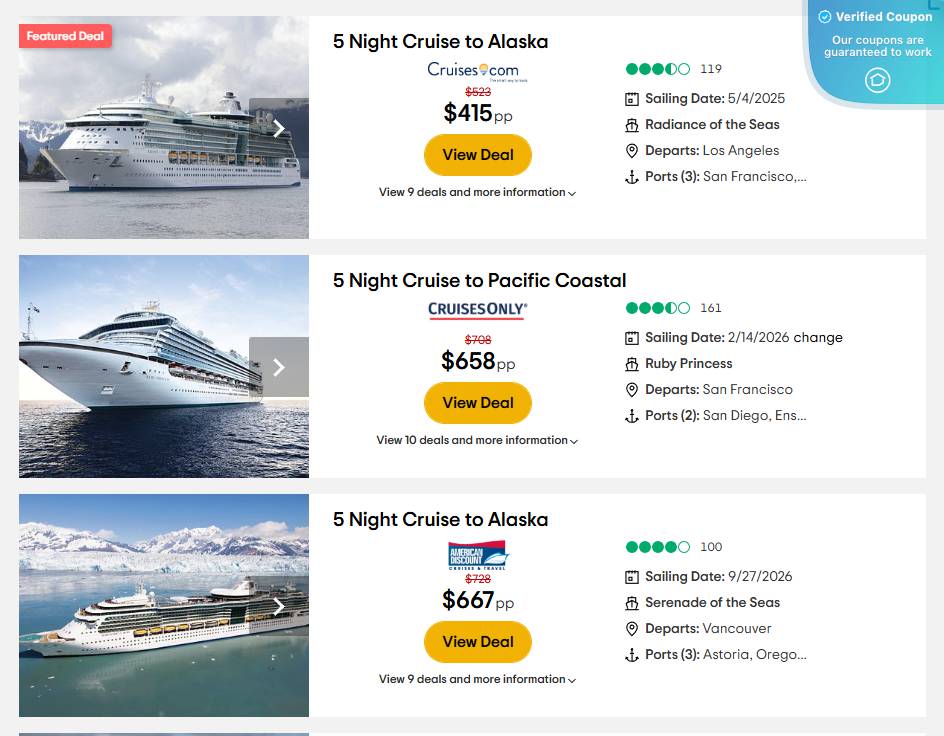
Task: Open the '5 Night Cruise to Pacific Coastal' title
Action: pos(479,280)
